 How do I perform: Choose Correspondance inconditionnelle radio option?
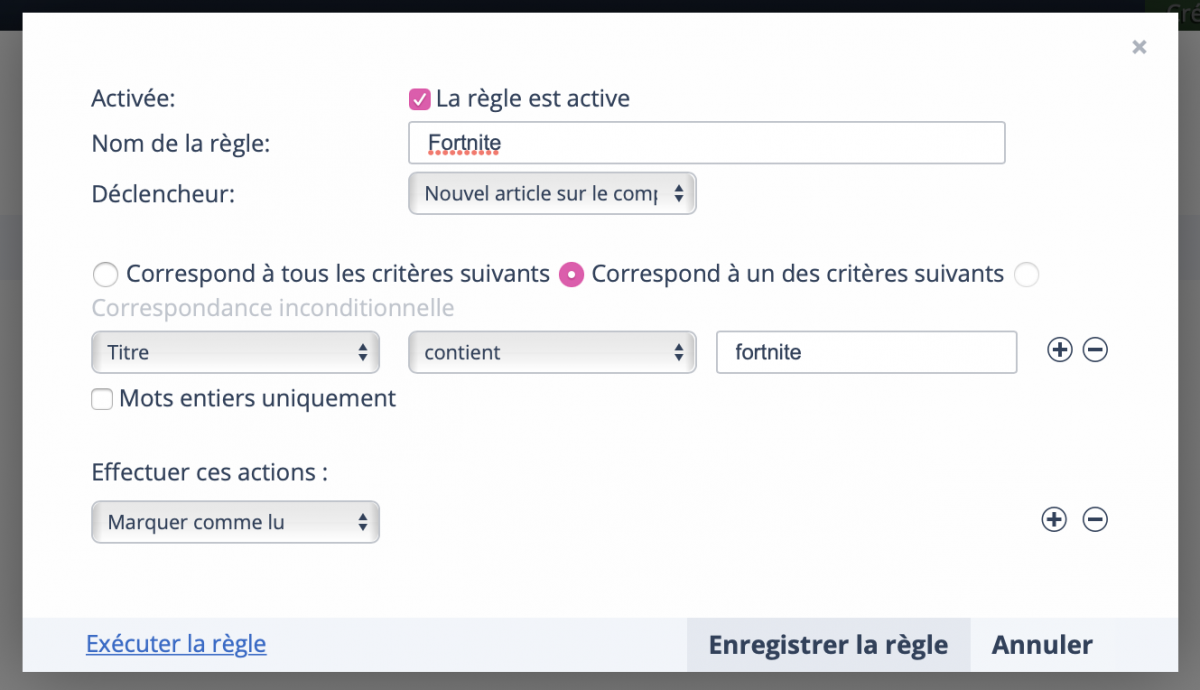point(1026,274)
